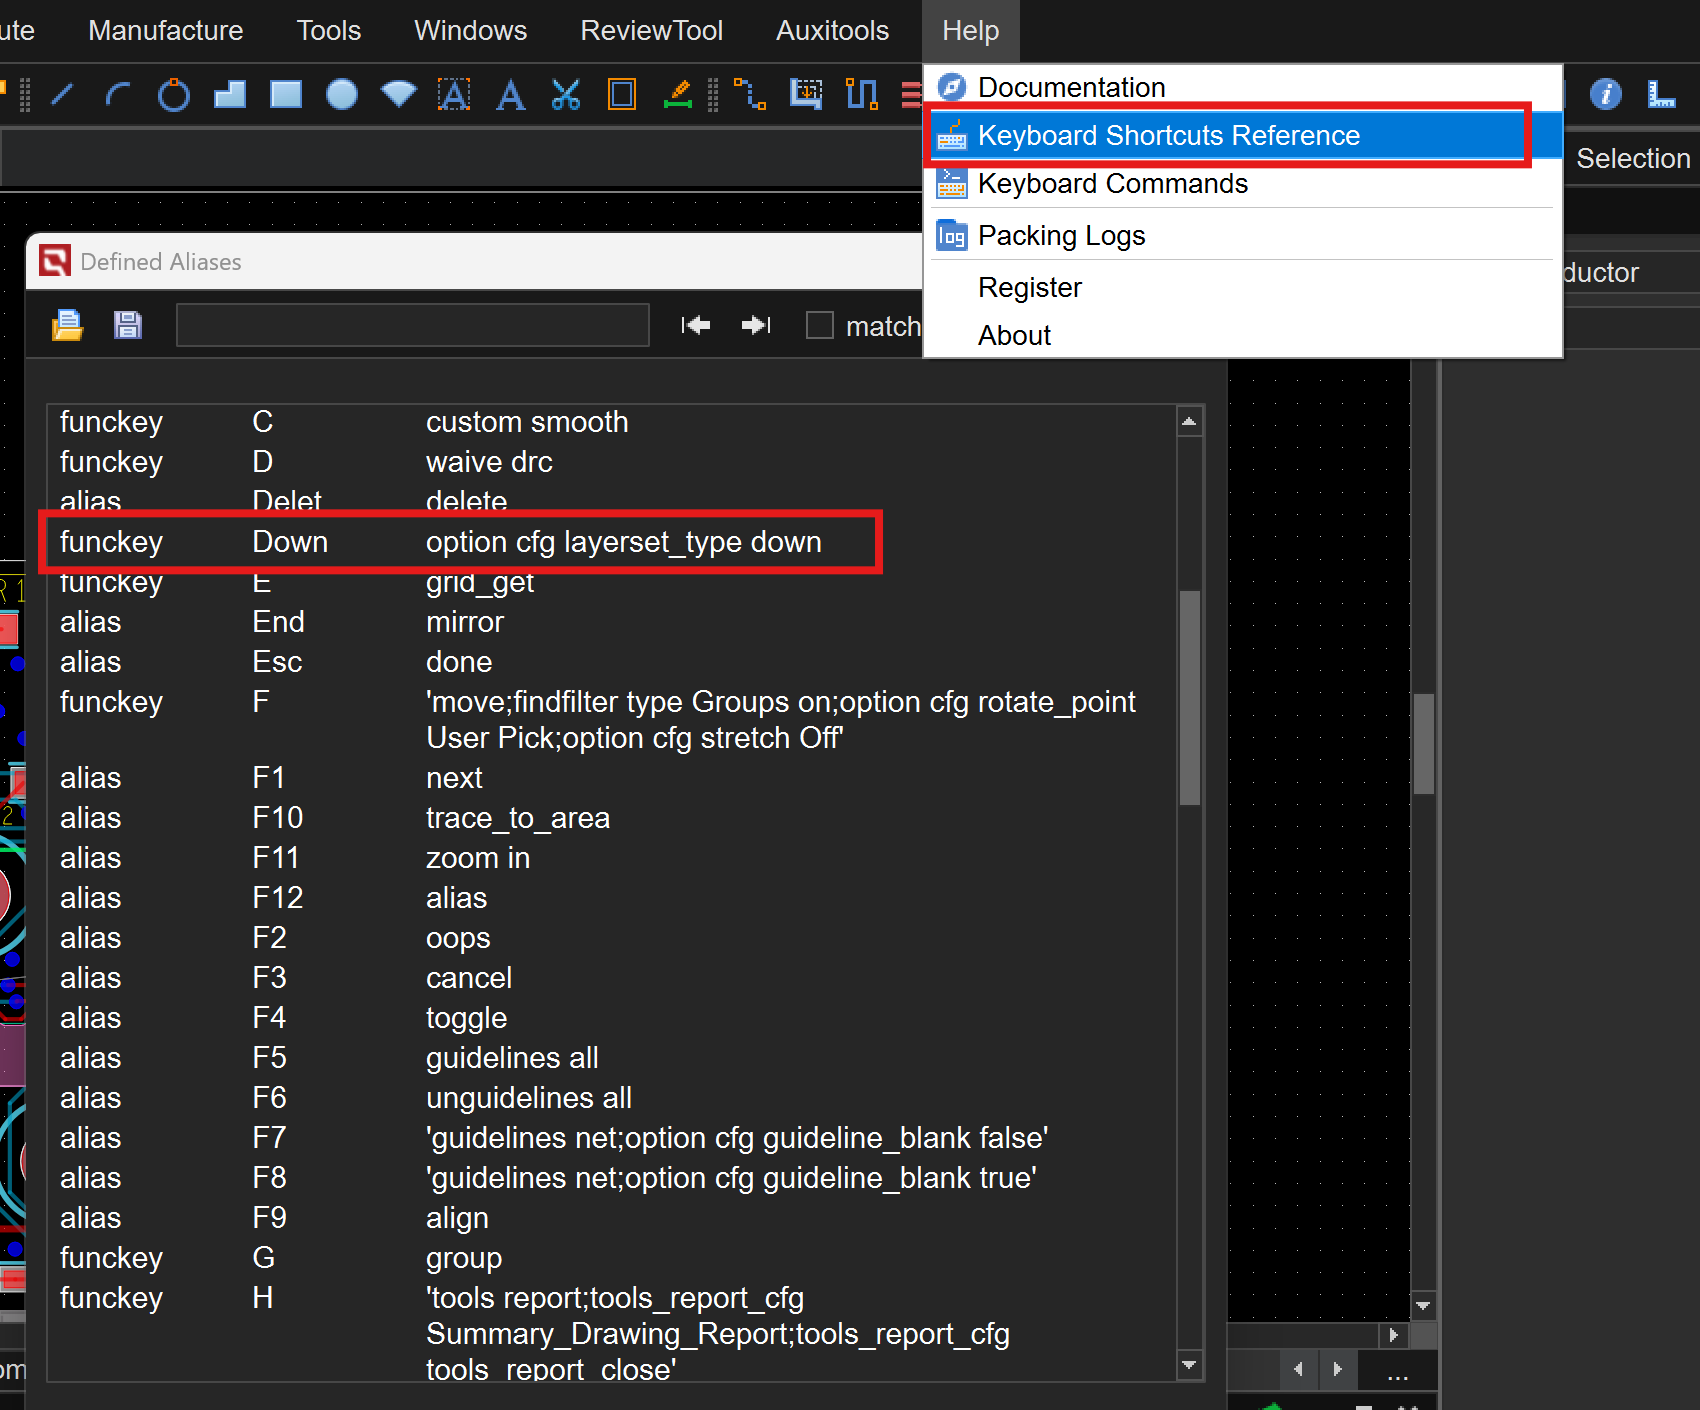Viewport: 1700px width, 1410px height.
Task: Click the alias search input field
Action: [x=412, y=325]
